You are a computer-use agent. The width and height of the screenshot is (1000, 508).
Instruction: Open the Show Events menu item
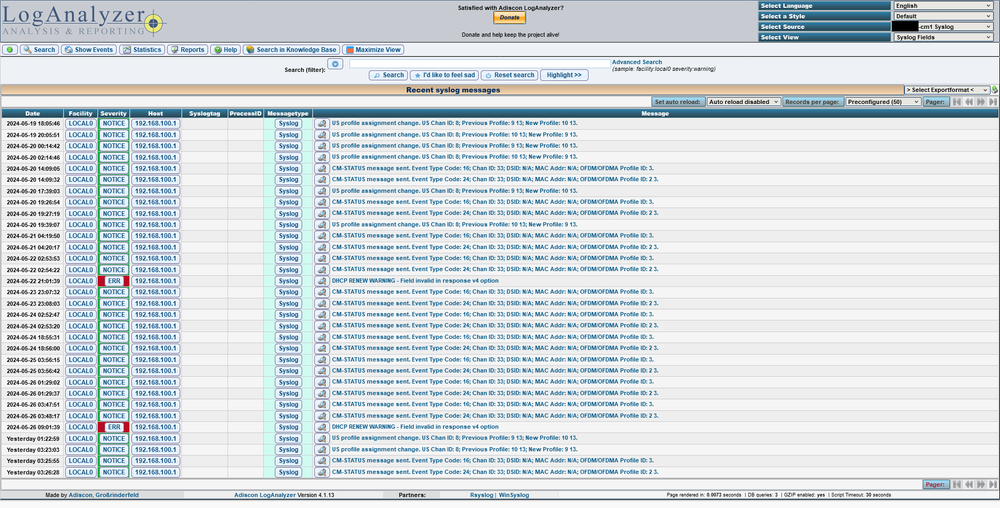click(89, 50)
